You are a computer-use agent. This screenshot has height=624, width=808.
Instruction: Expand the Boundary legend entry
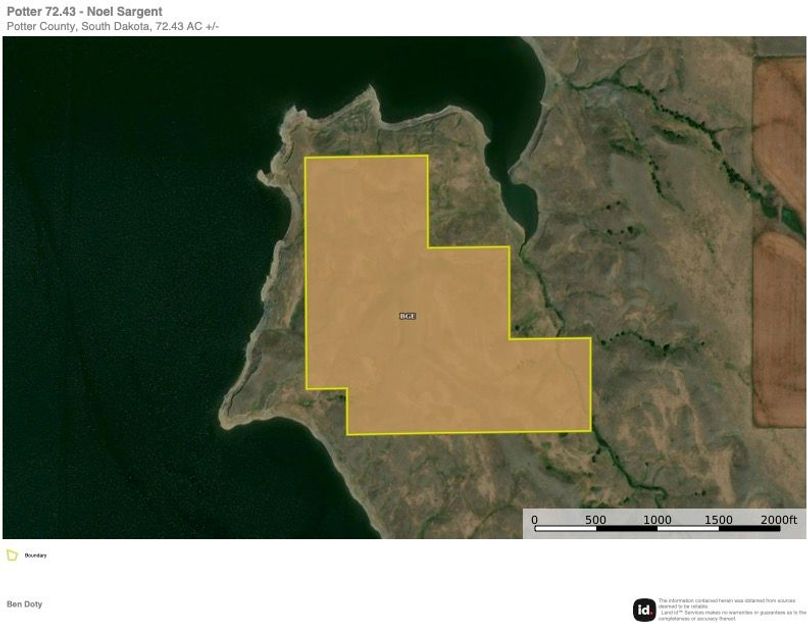[x=36, y=555]
